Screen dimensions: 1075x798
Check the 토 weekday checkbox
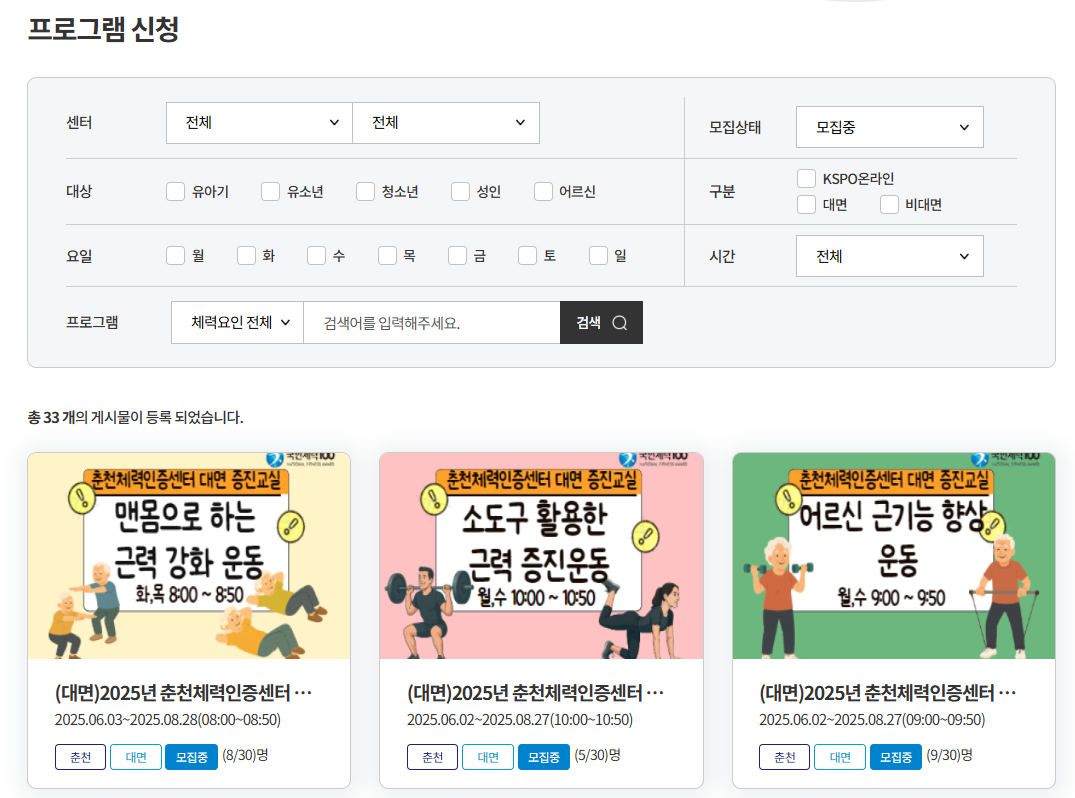[x=527, y=256]
